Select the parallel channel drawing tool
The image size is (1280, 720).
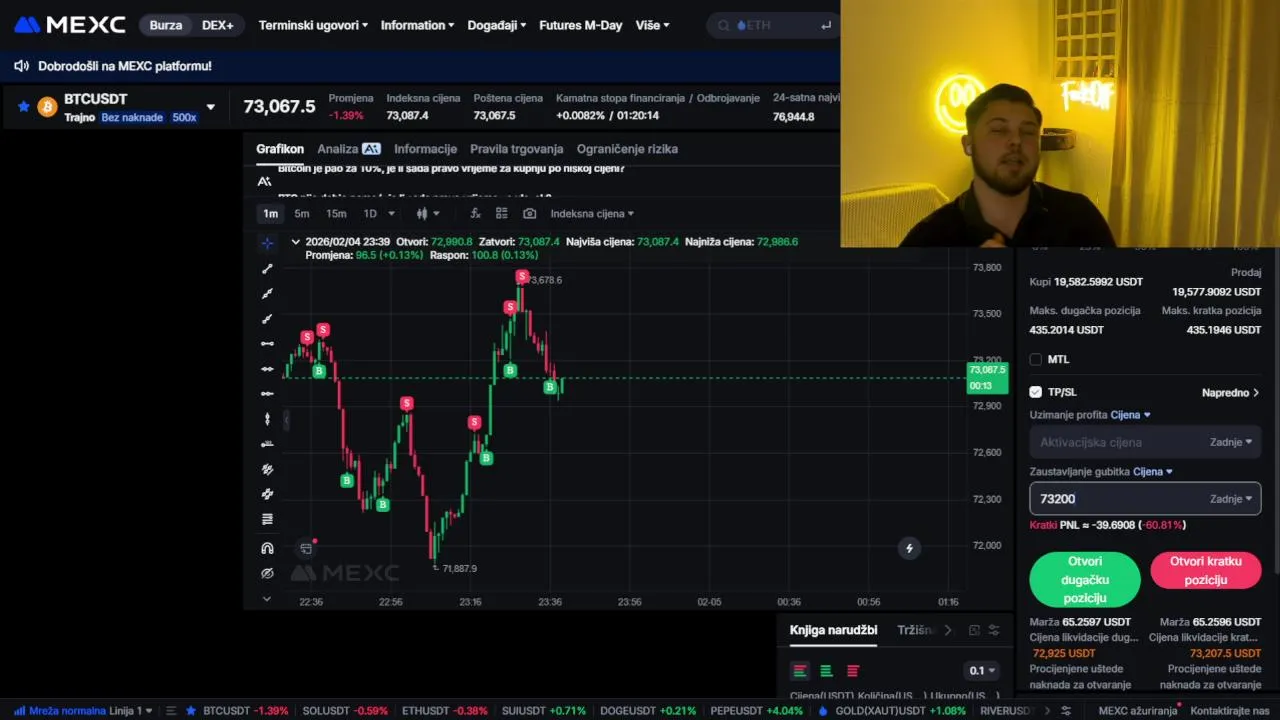267,469
